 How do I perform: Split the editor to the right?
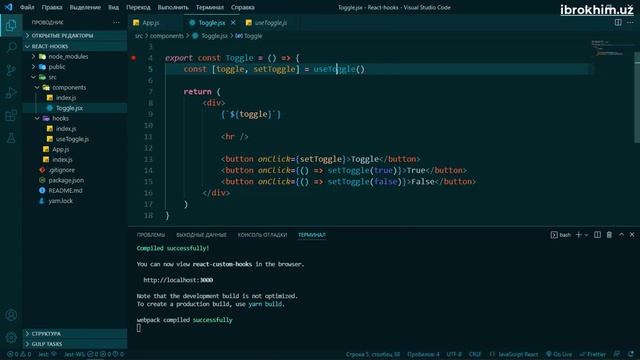pos(618,22)
